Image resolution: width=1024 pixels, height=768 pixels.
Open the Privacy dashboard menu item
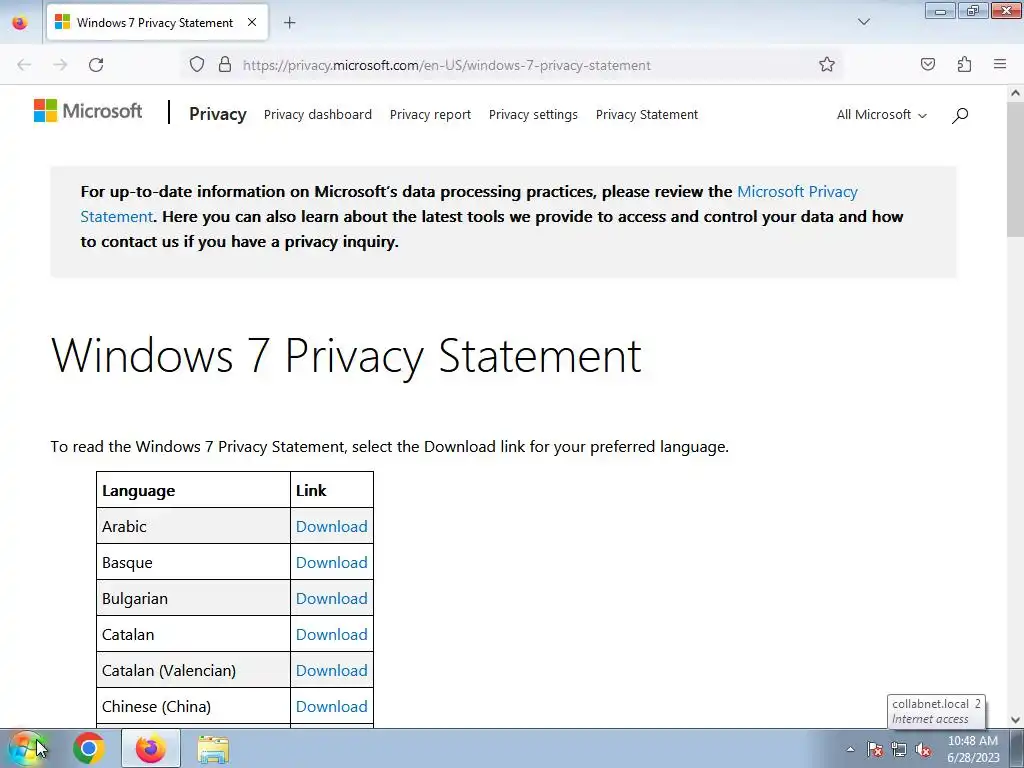point(317,115)
